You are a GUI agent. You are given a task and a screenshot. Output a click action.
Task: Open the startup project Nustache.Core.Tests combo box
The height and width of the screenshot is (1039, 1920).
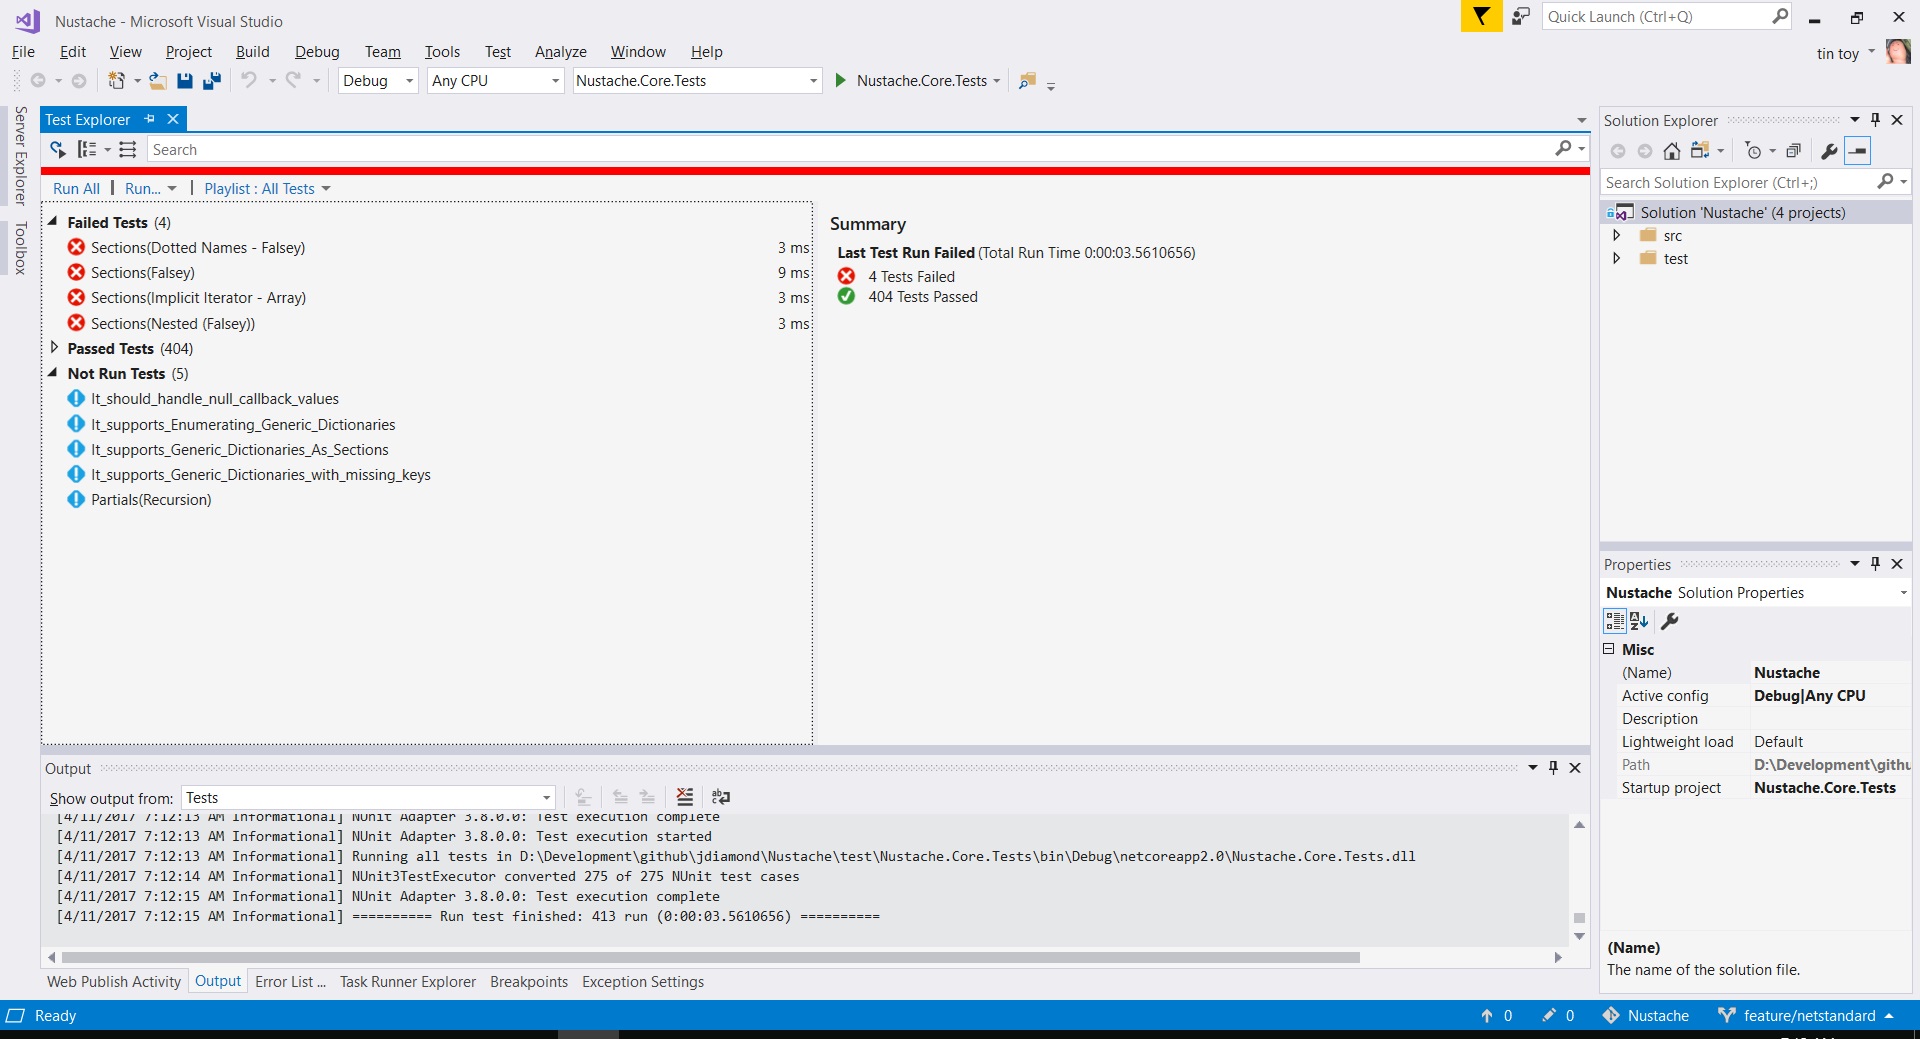pyautogui.click(x=697, y=81)
